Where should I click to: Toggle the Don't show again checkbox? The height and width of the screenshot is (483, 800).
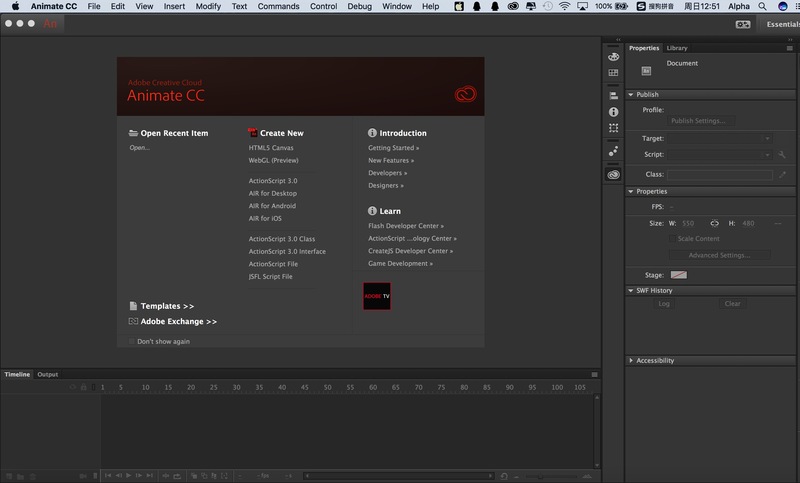[132, 341]
